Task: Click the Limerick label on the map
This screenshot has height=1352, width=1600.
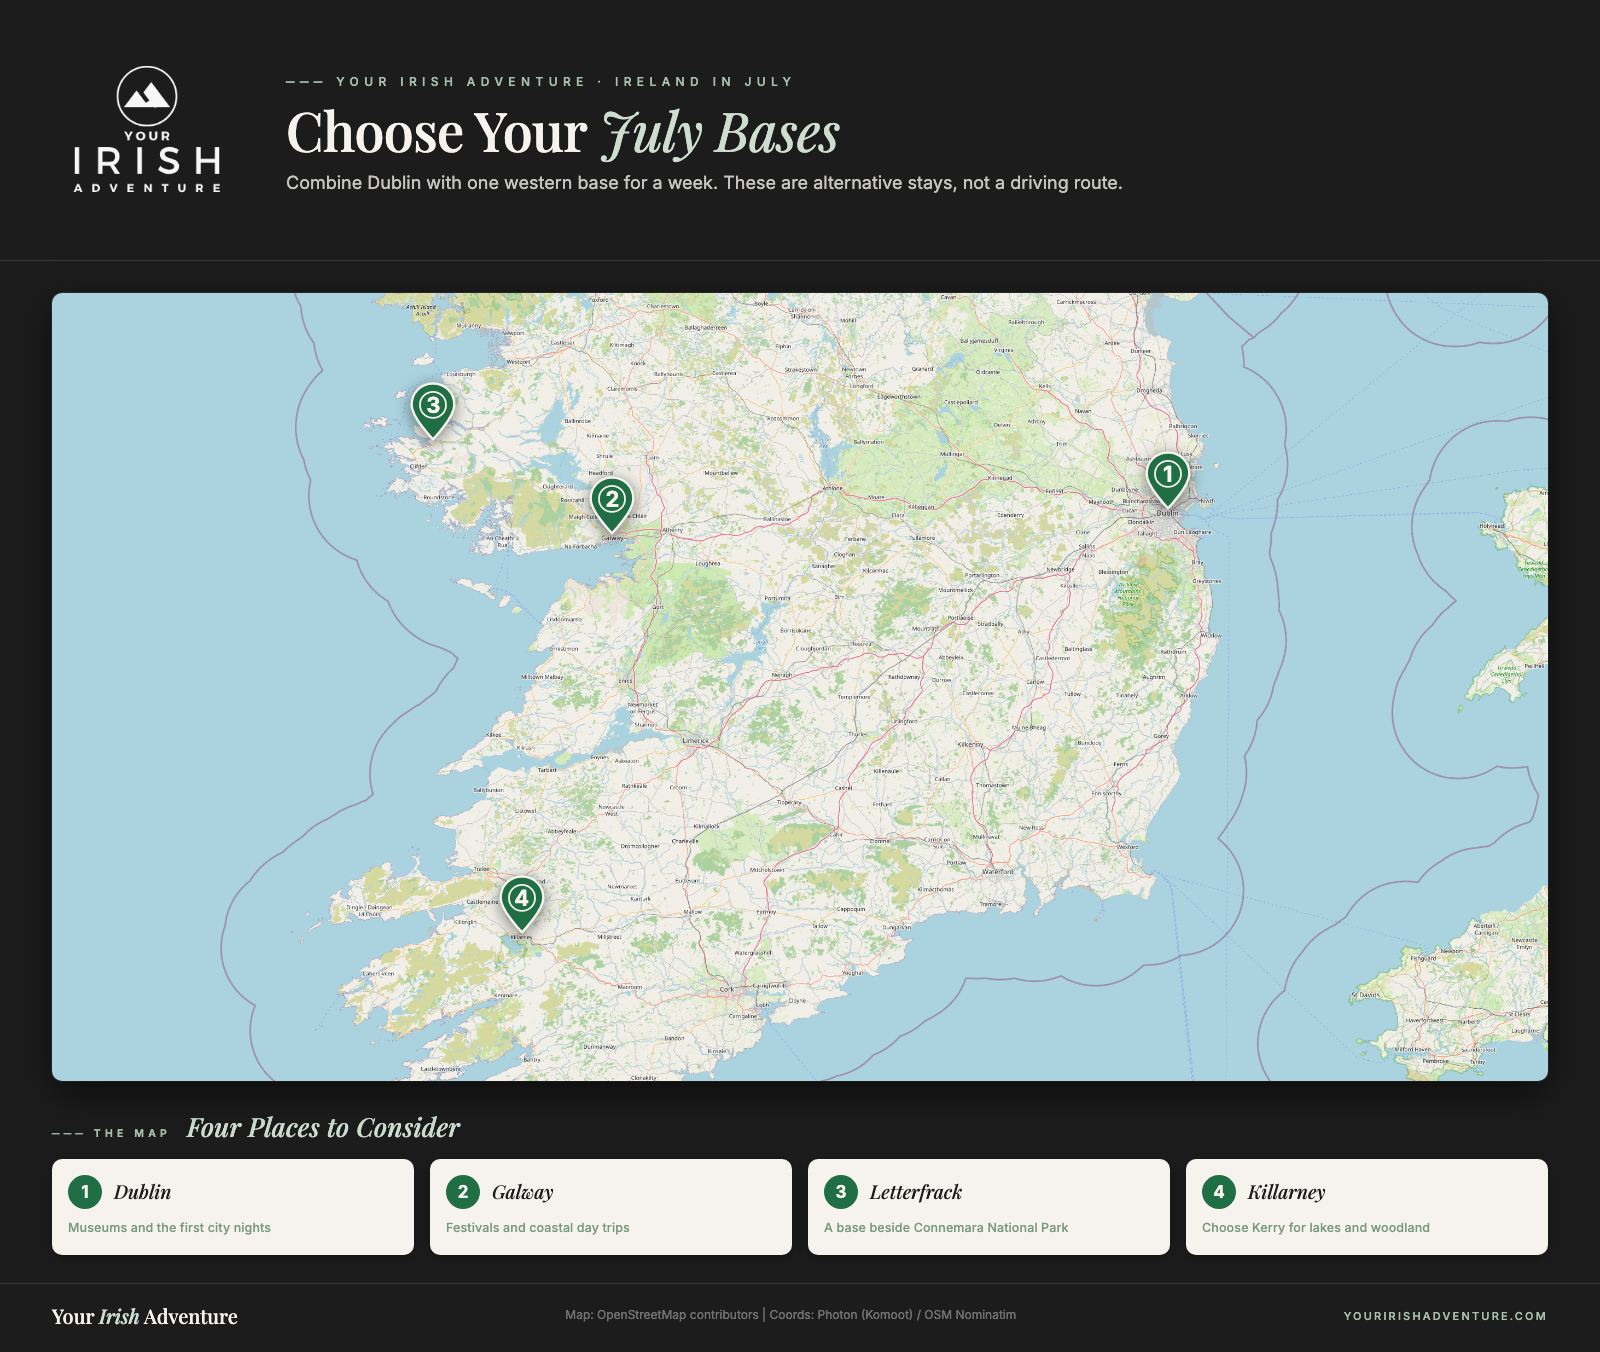Action: tap(695, 741)
